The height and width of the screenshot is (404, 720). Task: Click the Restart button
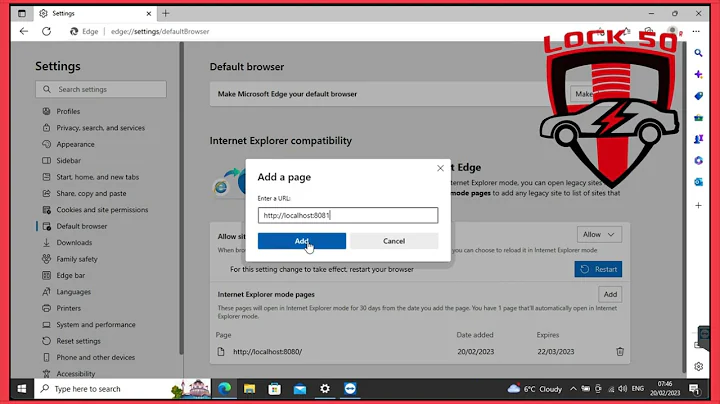pos(598,269)
